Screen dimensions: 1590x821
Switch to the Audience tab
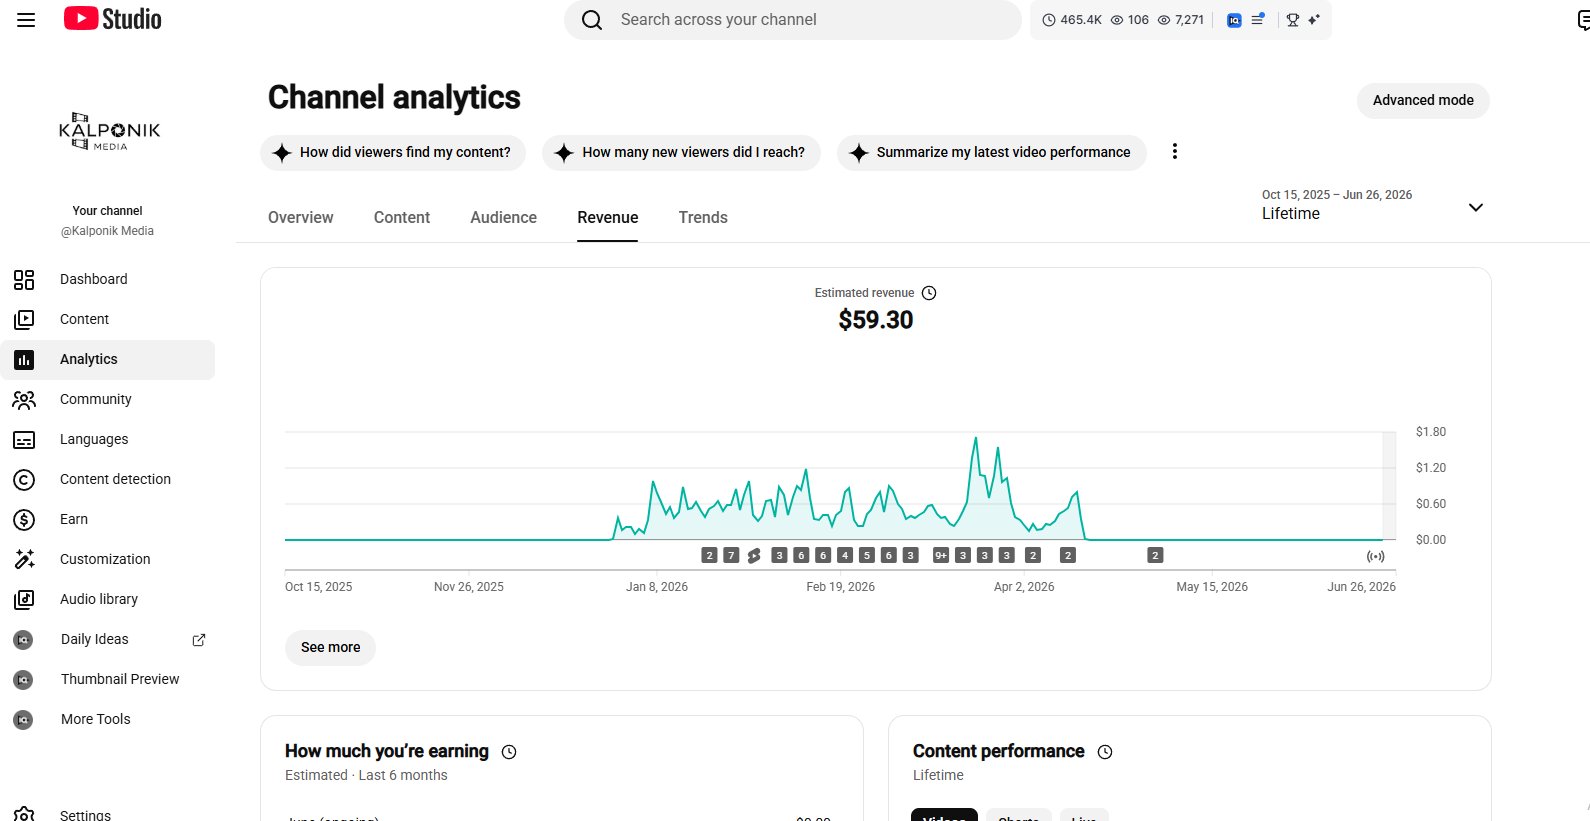tap(503, 217)
